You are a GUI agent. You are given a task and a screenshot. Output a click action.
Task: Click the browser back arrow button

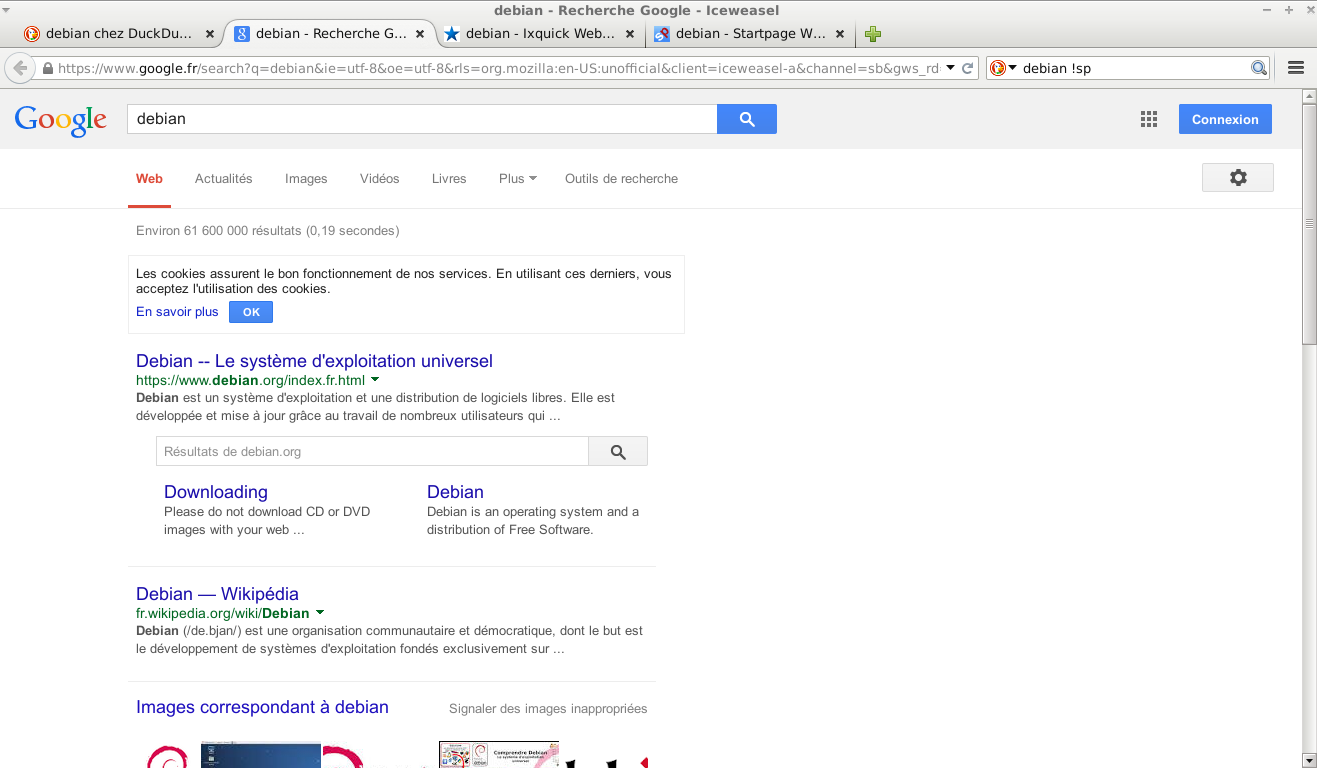(19, 68)
